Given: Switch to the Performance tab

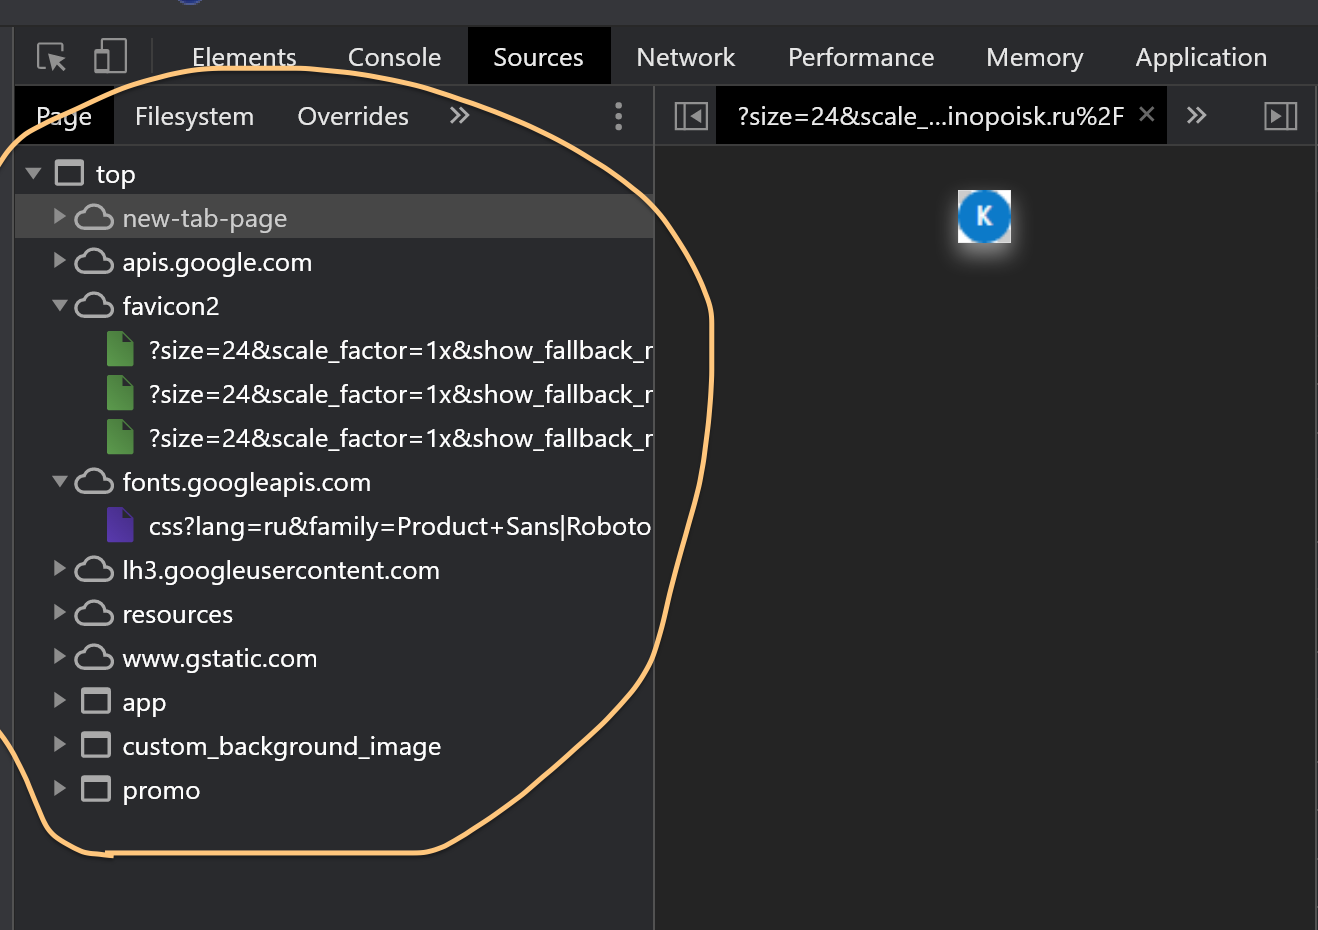Looking at the screenshot, I should tap(861, 57).
